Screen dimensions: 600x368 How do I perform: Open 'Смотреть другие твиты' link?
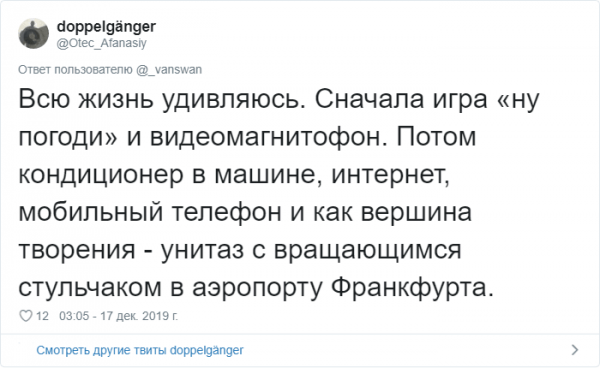(101, 350)
